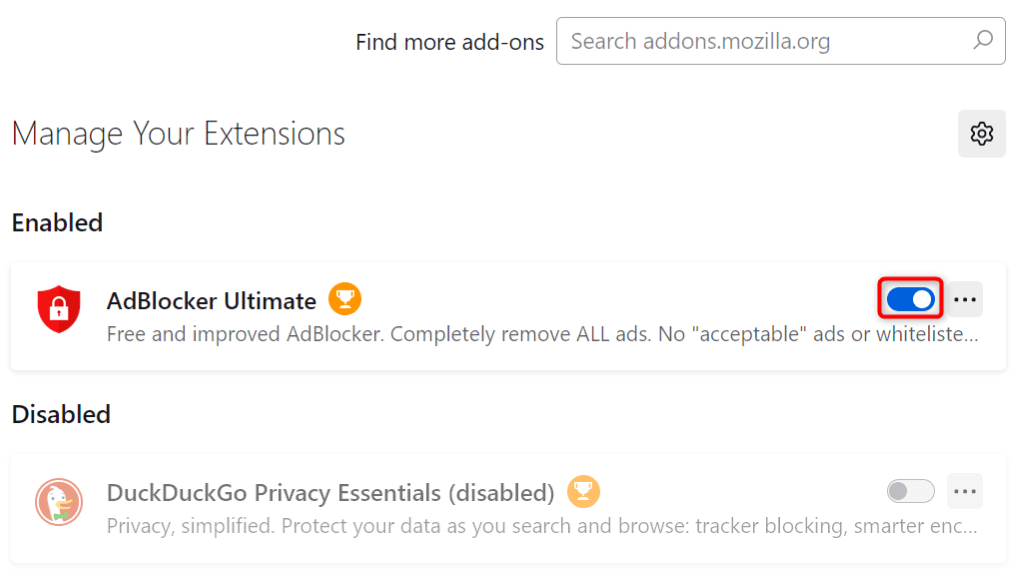Click the Find more add-ons label
The image size is (1024, 583).
click(450, 42)
